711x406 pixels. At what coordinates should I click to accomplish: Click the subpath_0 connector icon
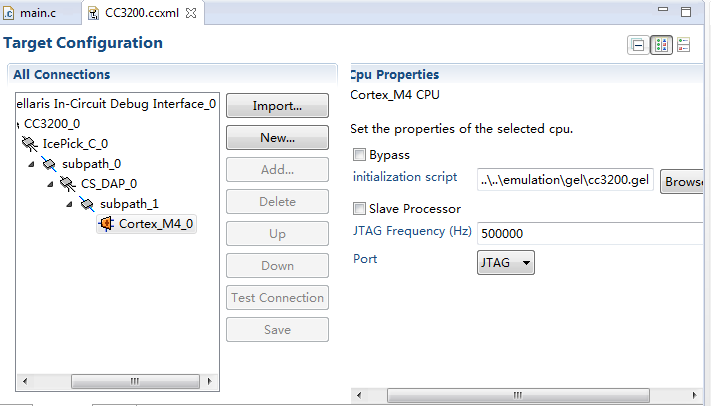tap(49, 164)
